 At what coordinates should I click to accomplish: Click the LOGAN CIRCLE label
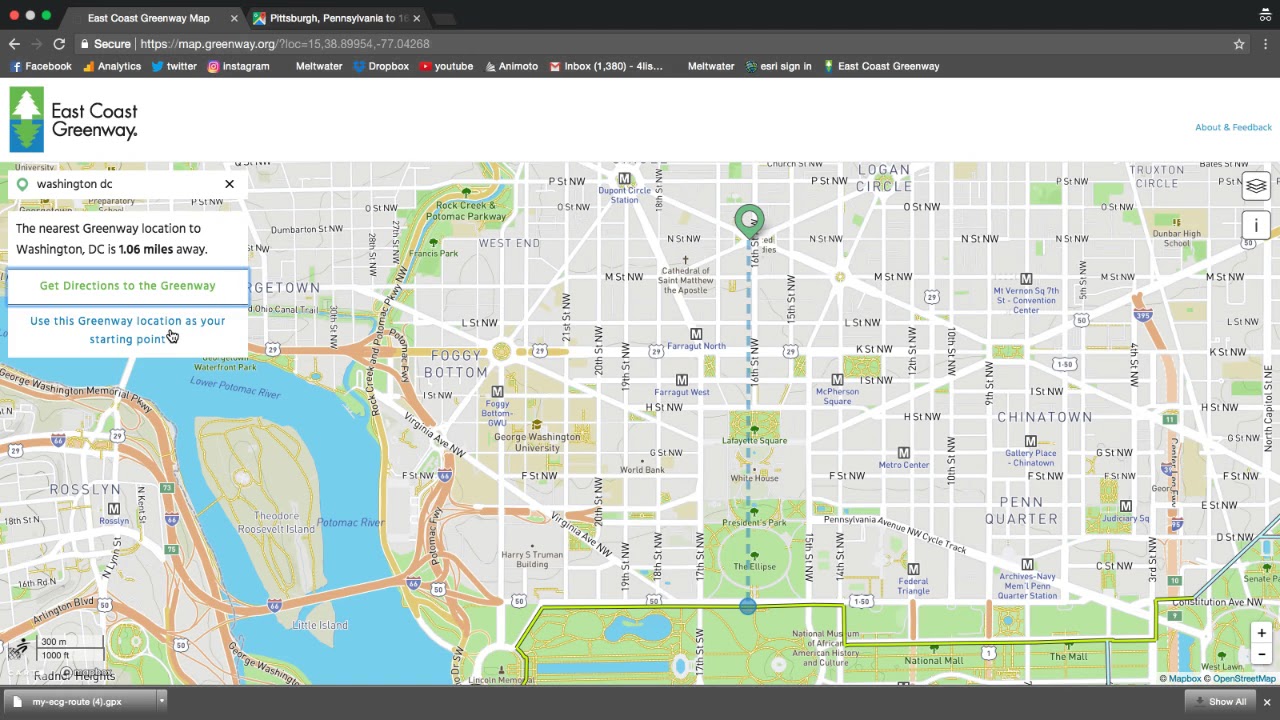point(884,178)
